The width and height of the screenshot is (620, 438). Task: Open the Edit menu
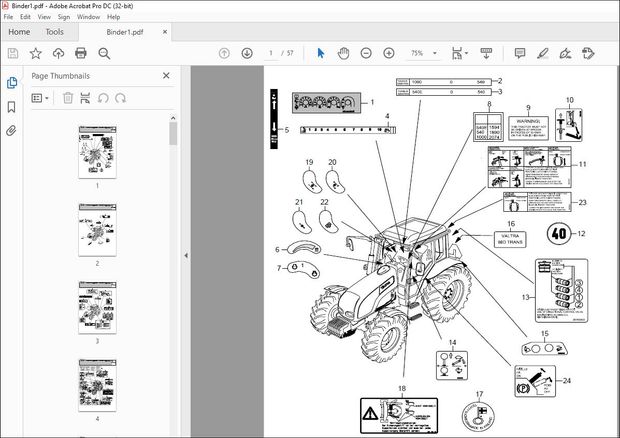click(x=25, y=17)
